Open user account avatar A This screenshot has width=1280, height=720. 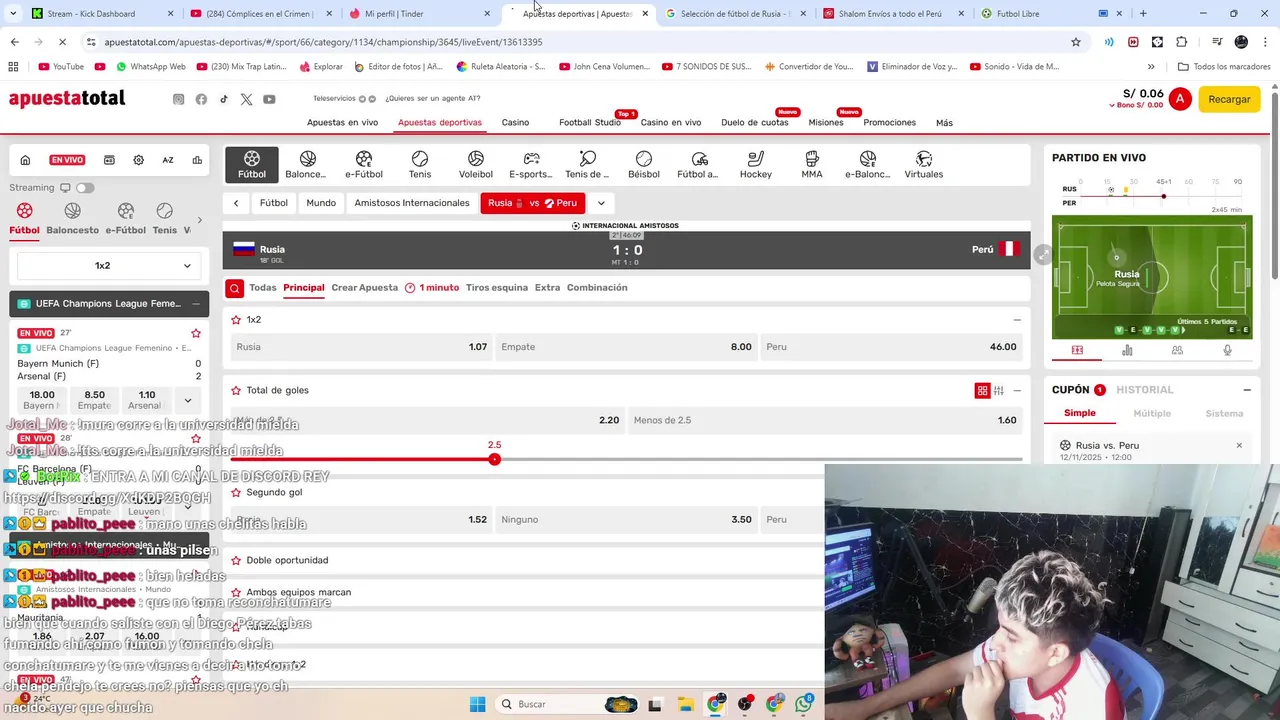click(x=1180, y=99)
